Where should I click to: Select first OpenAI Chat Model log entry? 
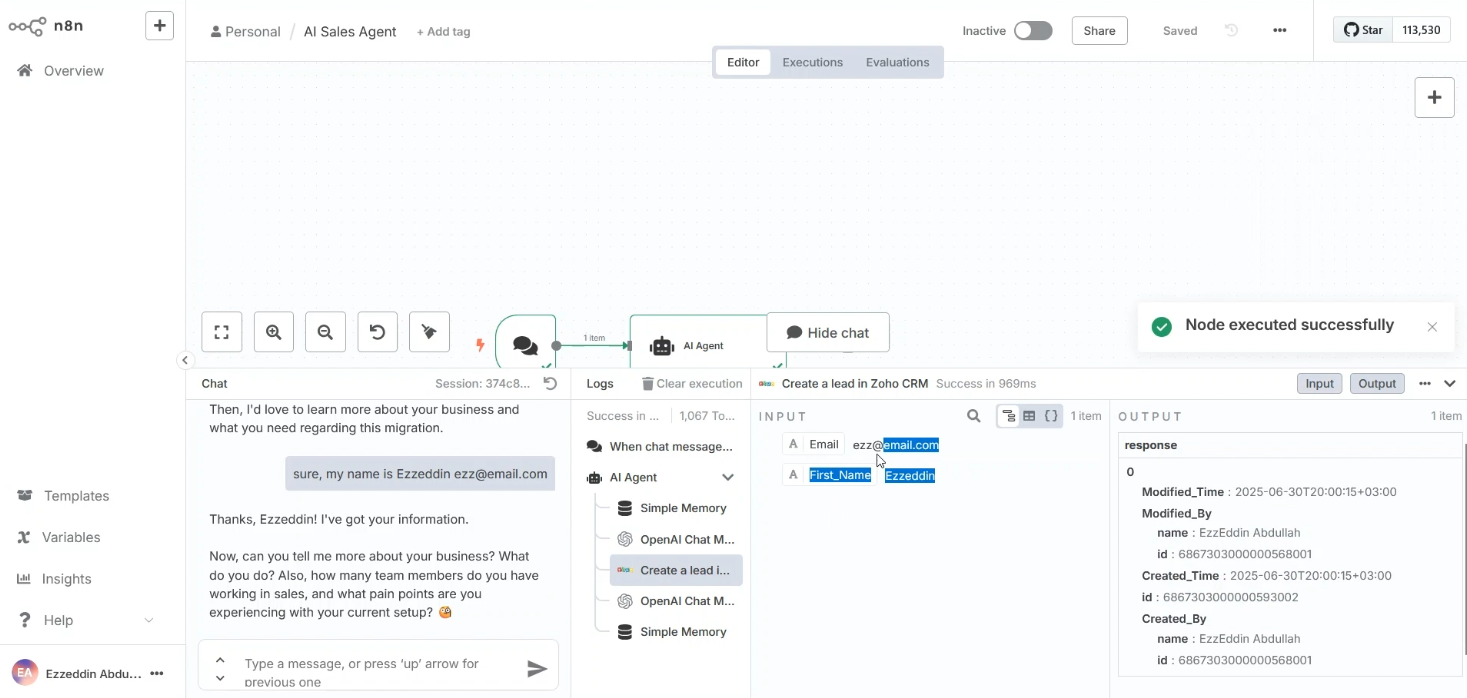[x=677, y=539]
